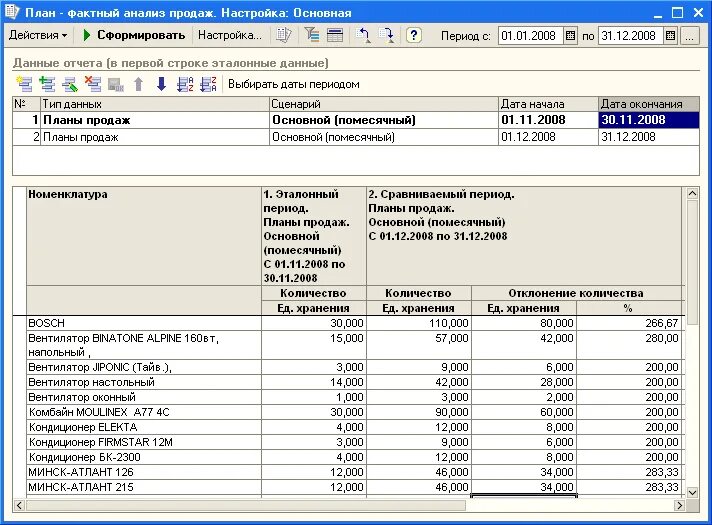Open the calendar for period start date
The image size is (712, 525).
[571, 36]
